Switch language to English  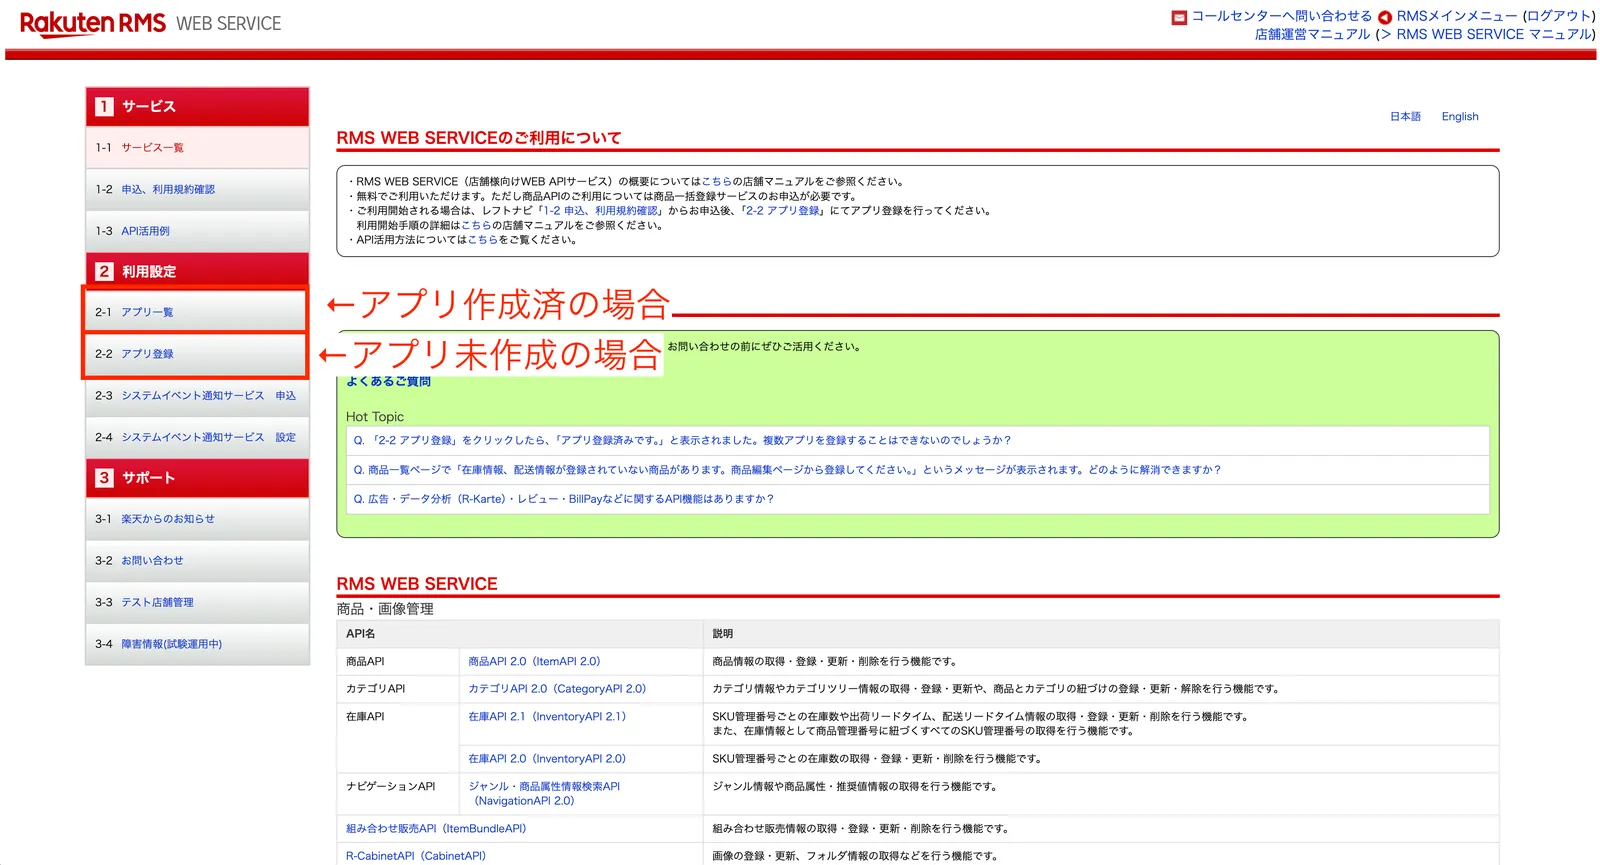1460,116
